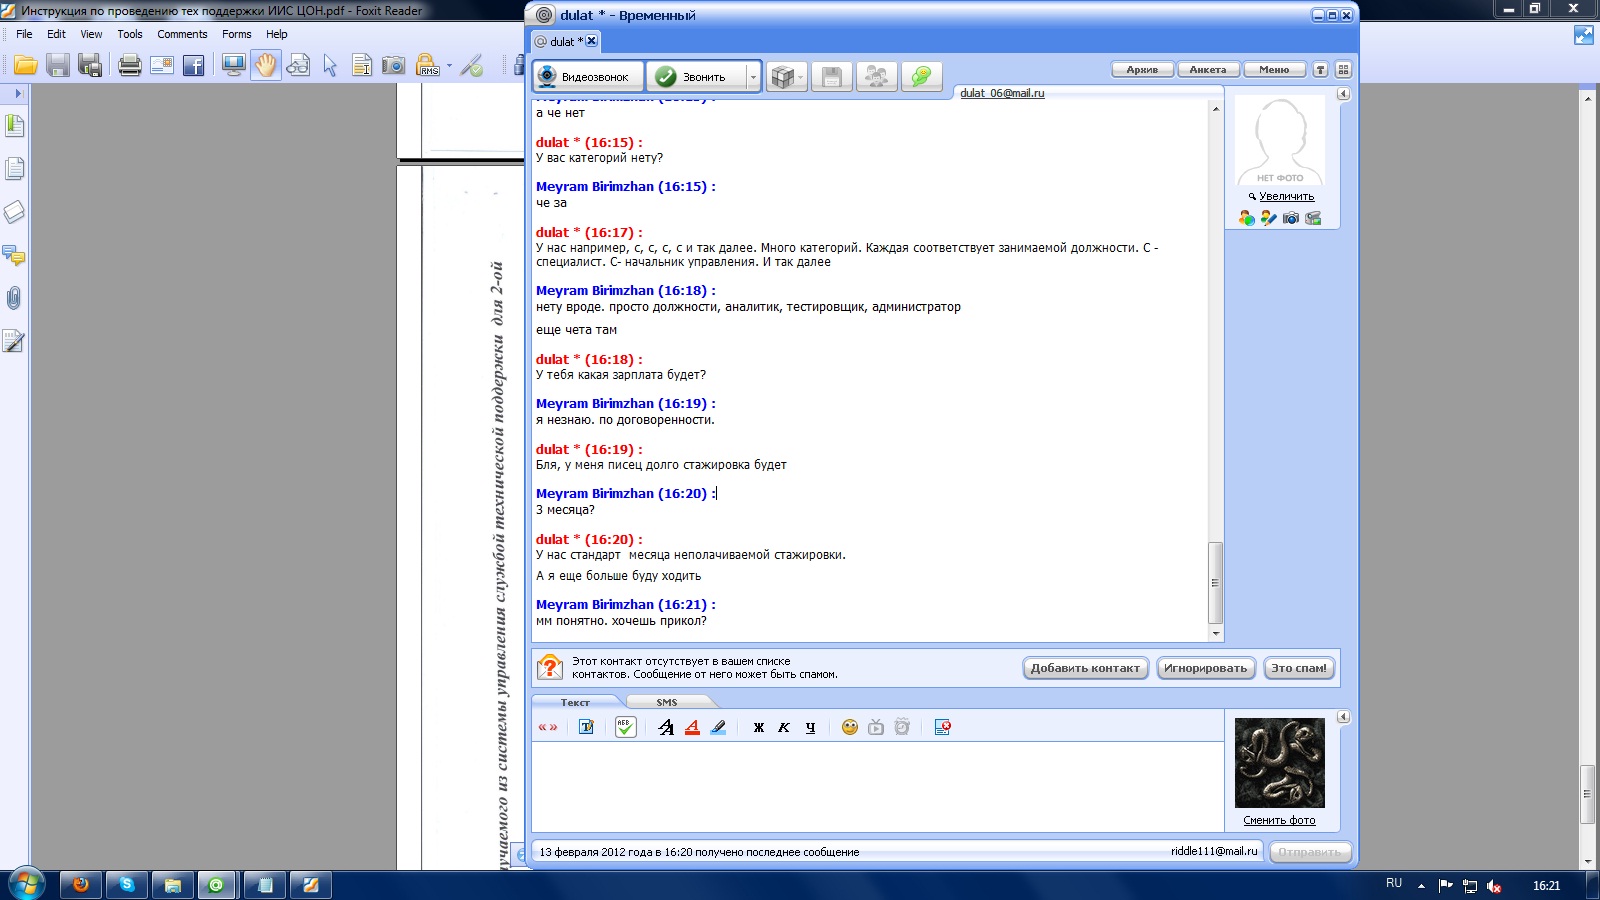The image size is (1600, 900).
Task: Open Forms menu in Foxit Reader
Action: click(x=237, y=34)
